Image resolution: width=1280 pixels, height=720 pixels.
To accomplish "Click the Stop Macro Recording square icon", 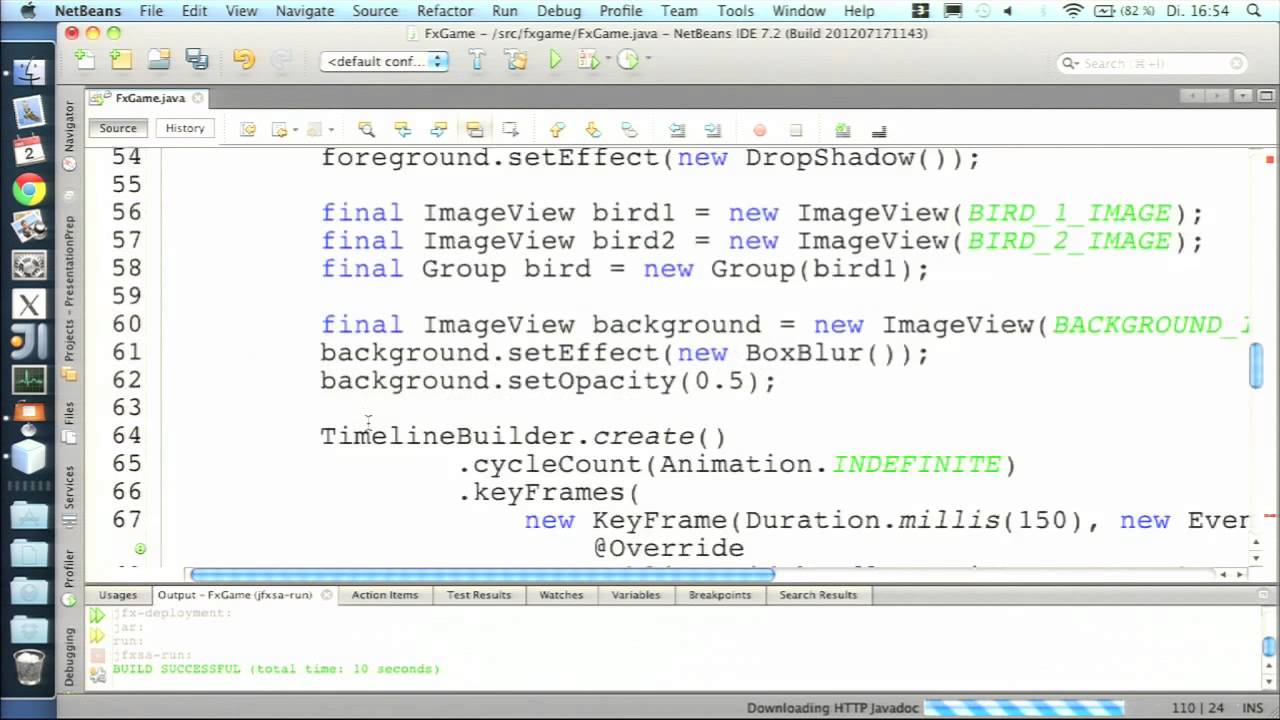I will coord(796,131).
